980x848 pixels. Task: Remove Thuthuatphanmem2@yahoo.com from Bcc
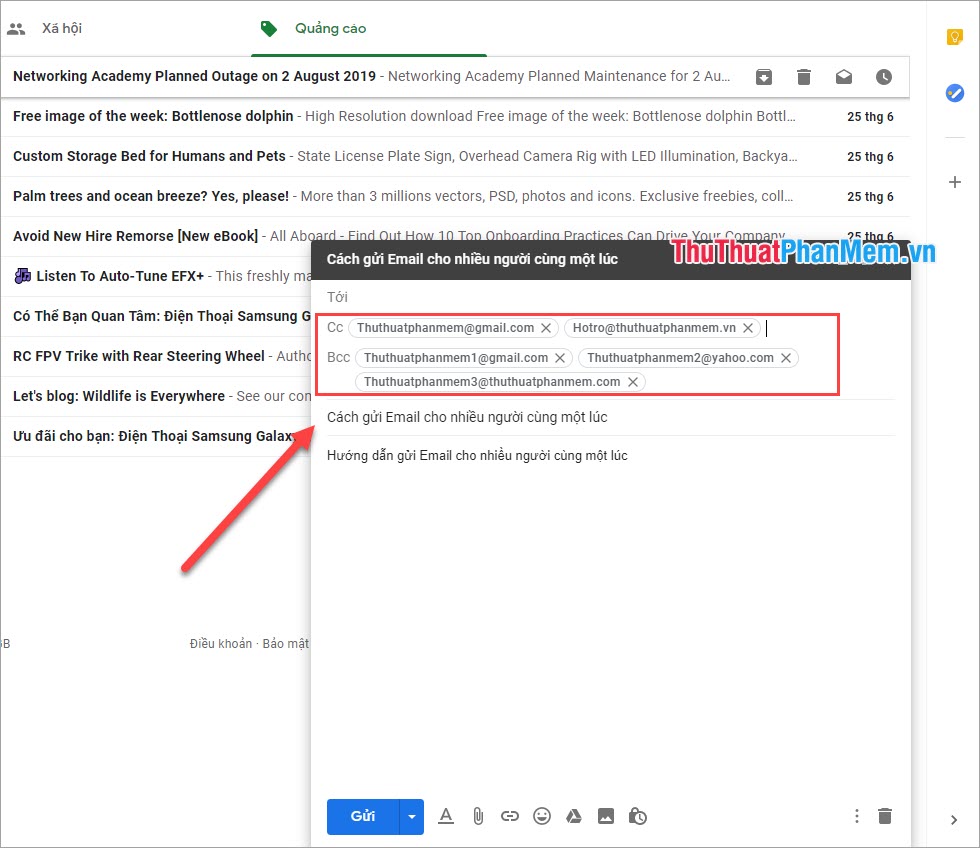click(x=786, y=357)
